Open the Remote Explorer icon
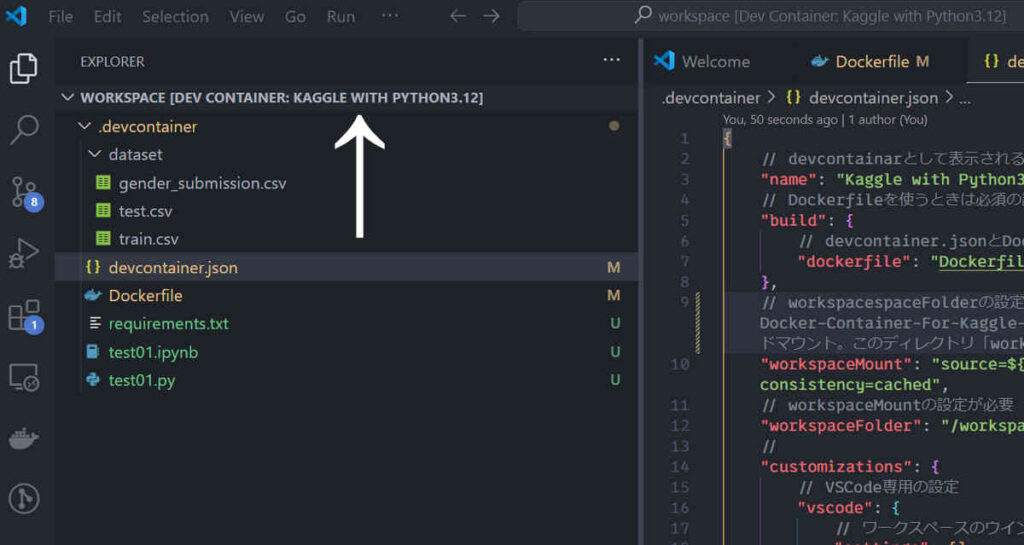The height and width of the screenshot is (545, 1024). click(23, 377)
